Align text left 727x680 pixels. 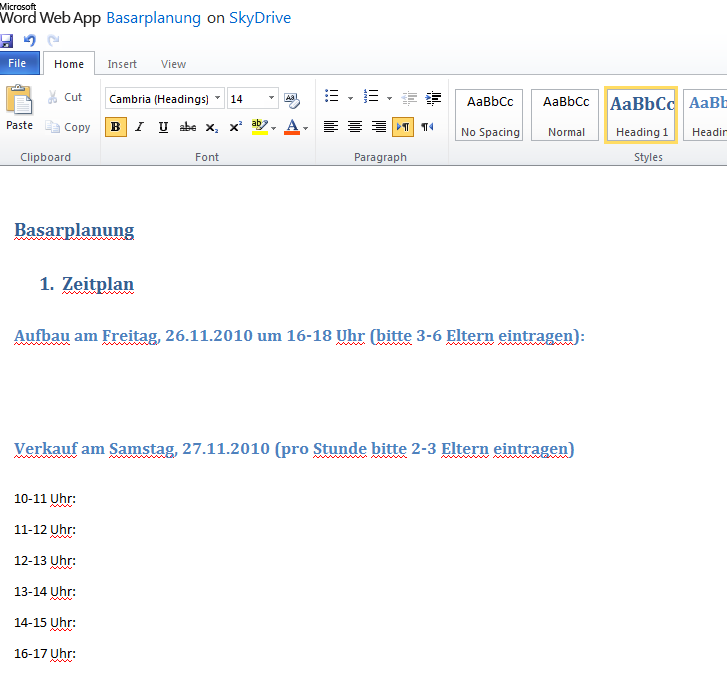tap(331, 127)
